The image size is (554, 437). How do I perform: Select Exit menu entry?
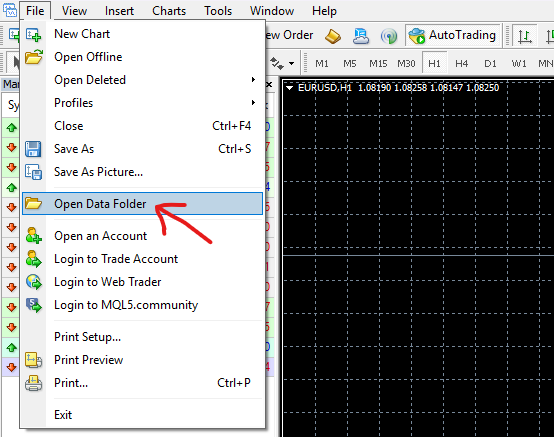[142, 415]
